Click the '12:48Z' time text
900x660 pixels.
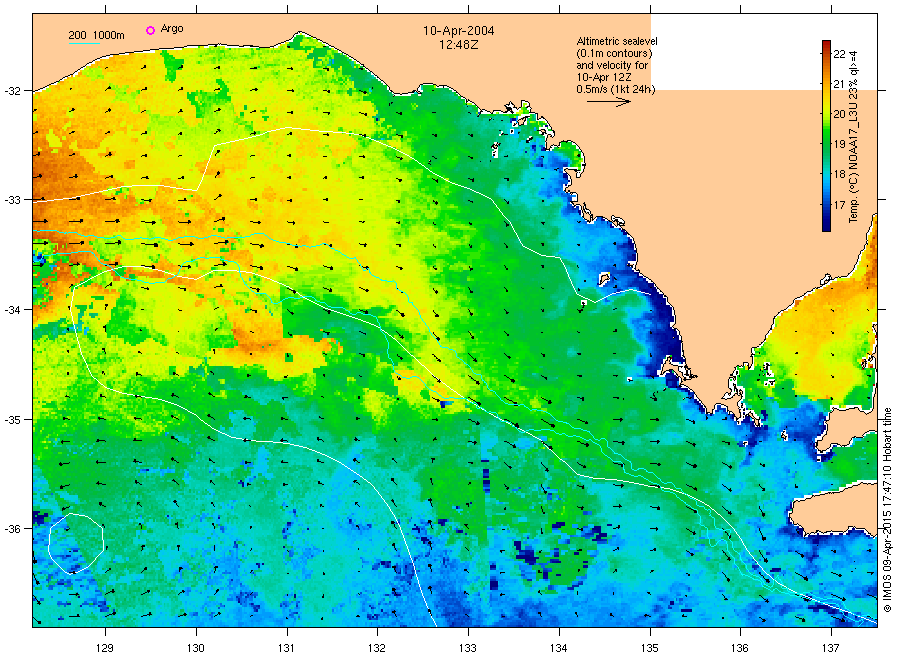459,45
